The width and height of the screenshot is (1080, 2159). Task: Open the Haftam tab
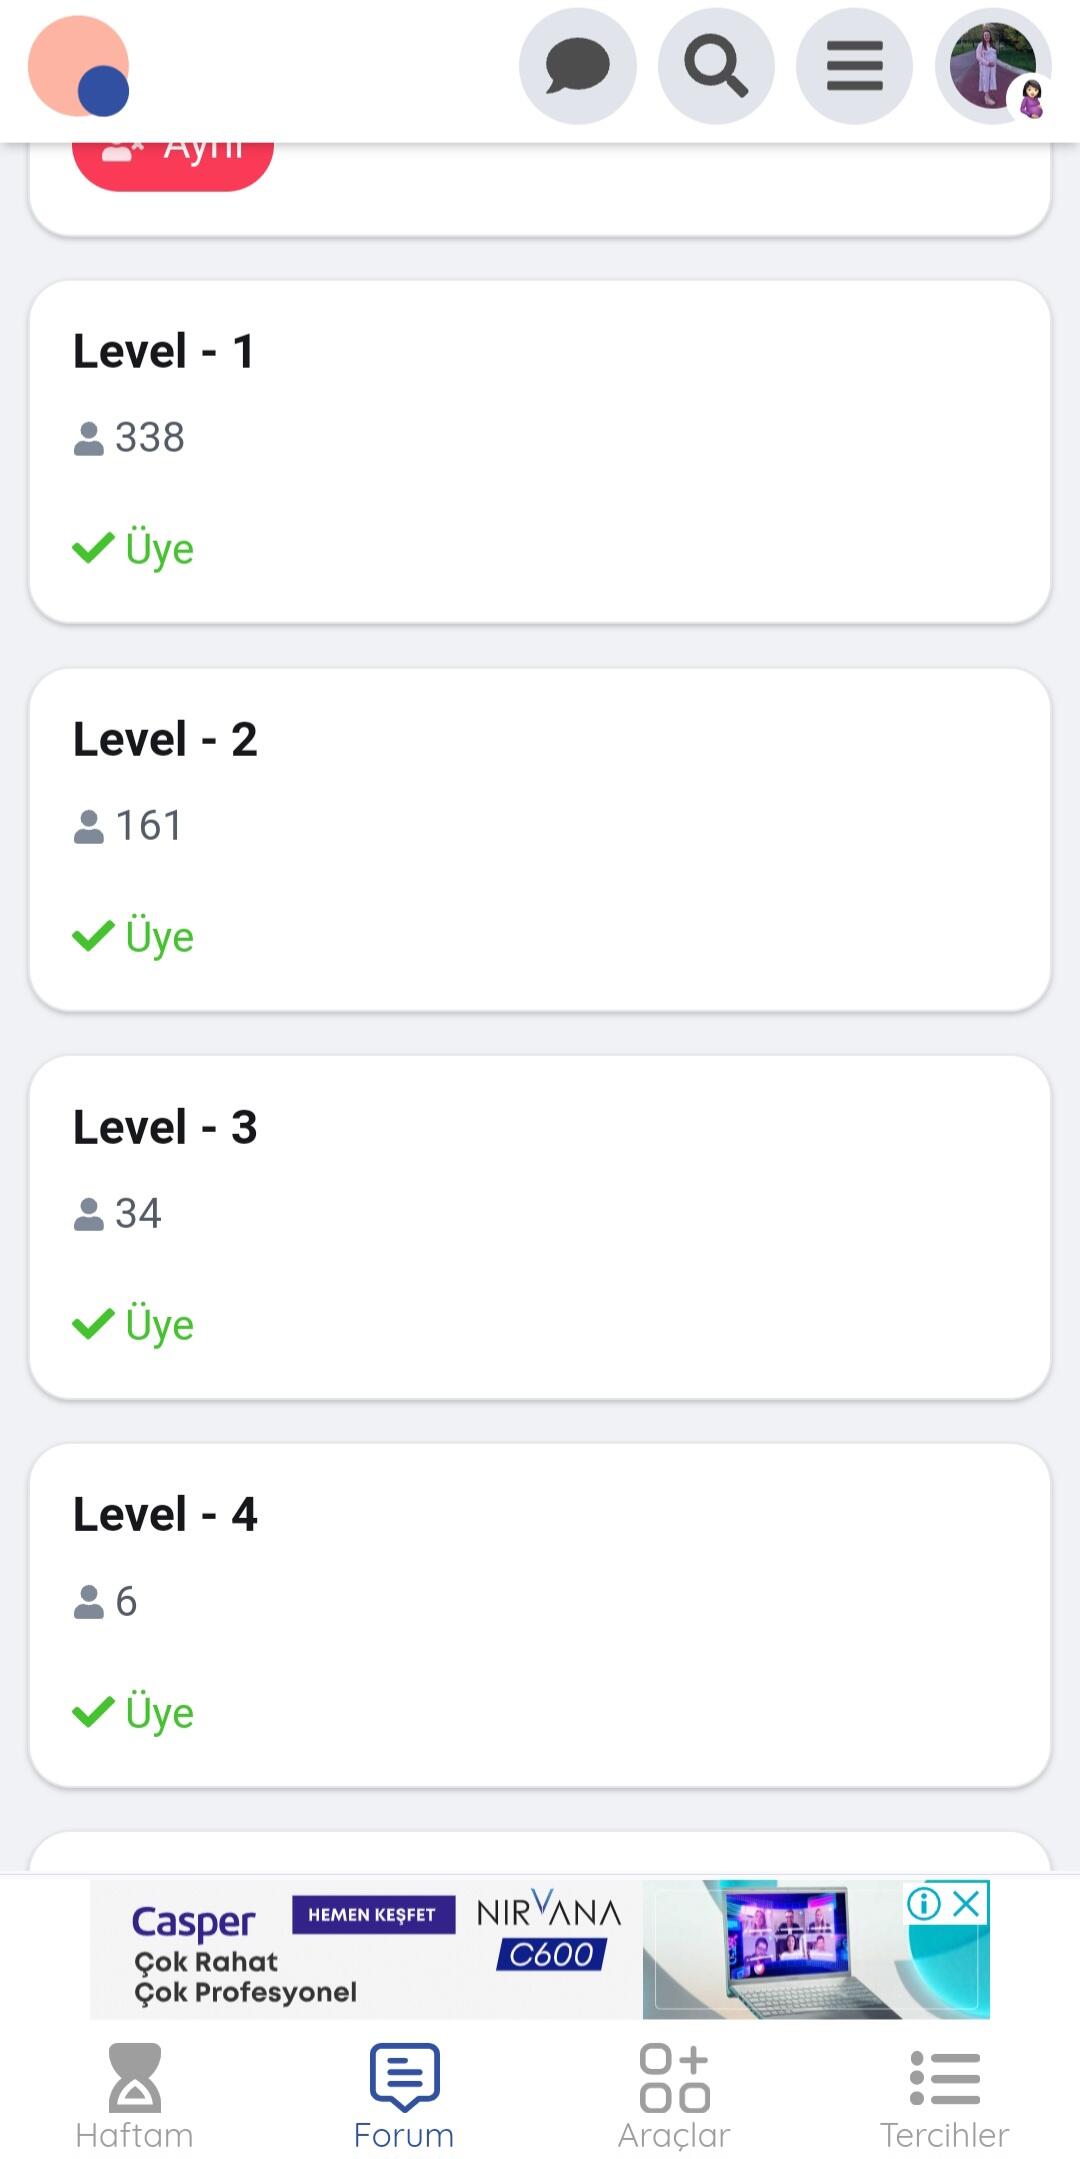[x=134, y=2097]
